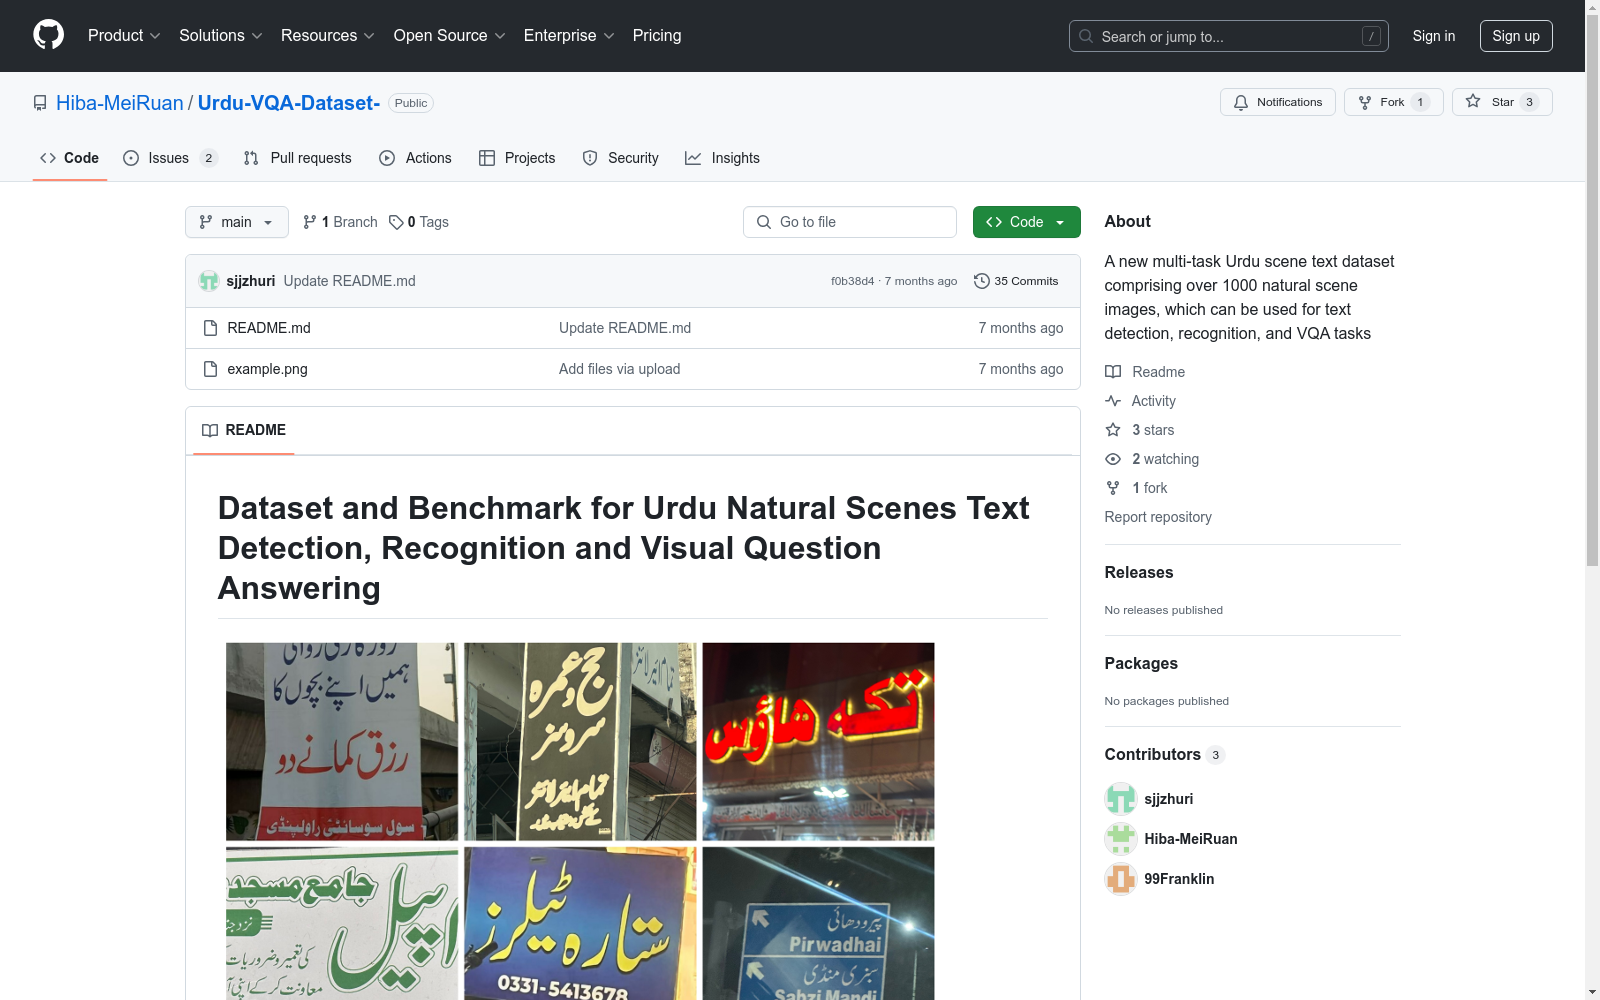Switch to Pull requests tab
Image resolution: width=1600 pixels, height=1000 pixels.
pyautogui.click(x=298, y=158)
